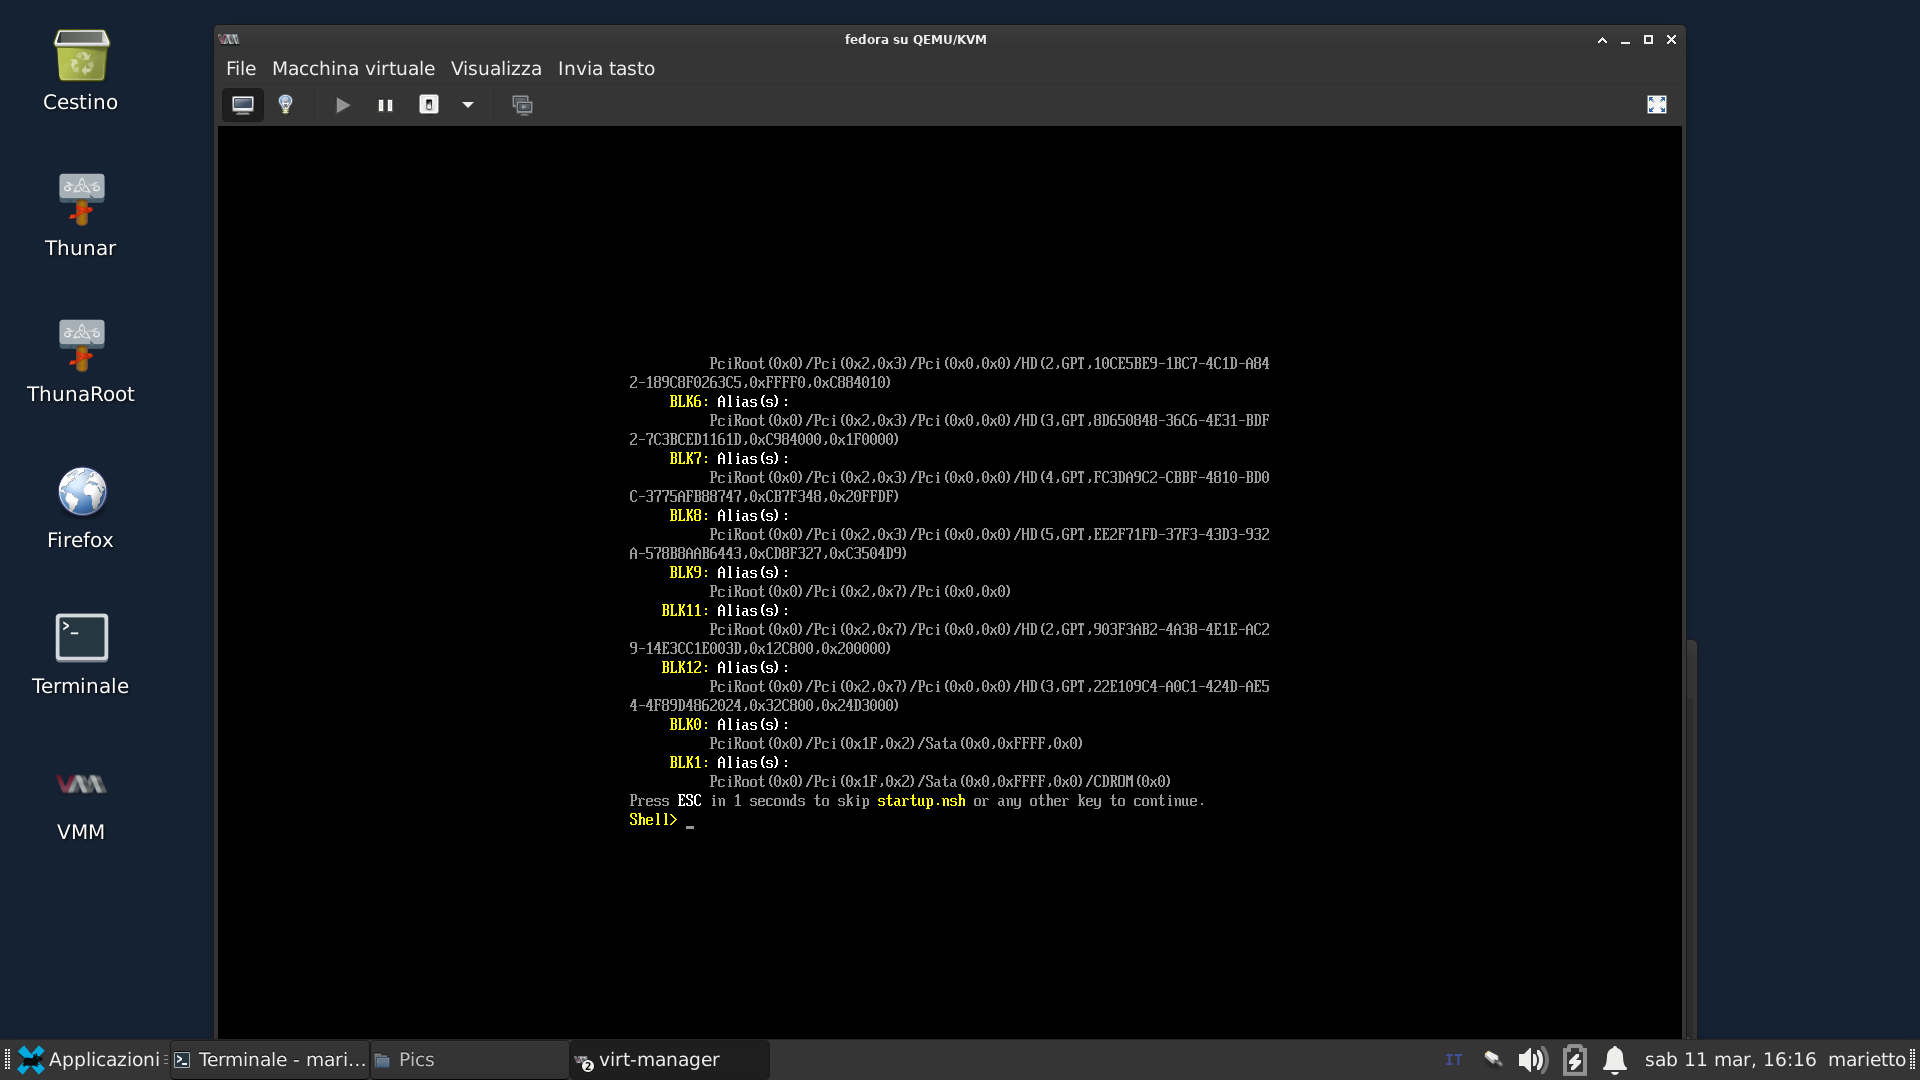Image resolution: width=1920 pixels, height=1080 pixels.
Task: Expand the shutdown options dropdown arrow
Action: [x=467, y=105]
